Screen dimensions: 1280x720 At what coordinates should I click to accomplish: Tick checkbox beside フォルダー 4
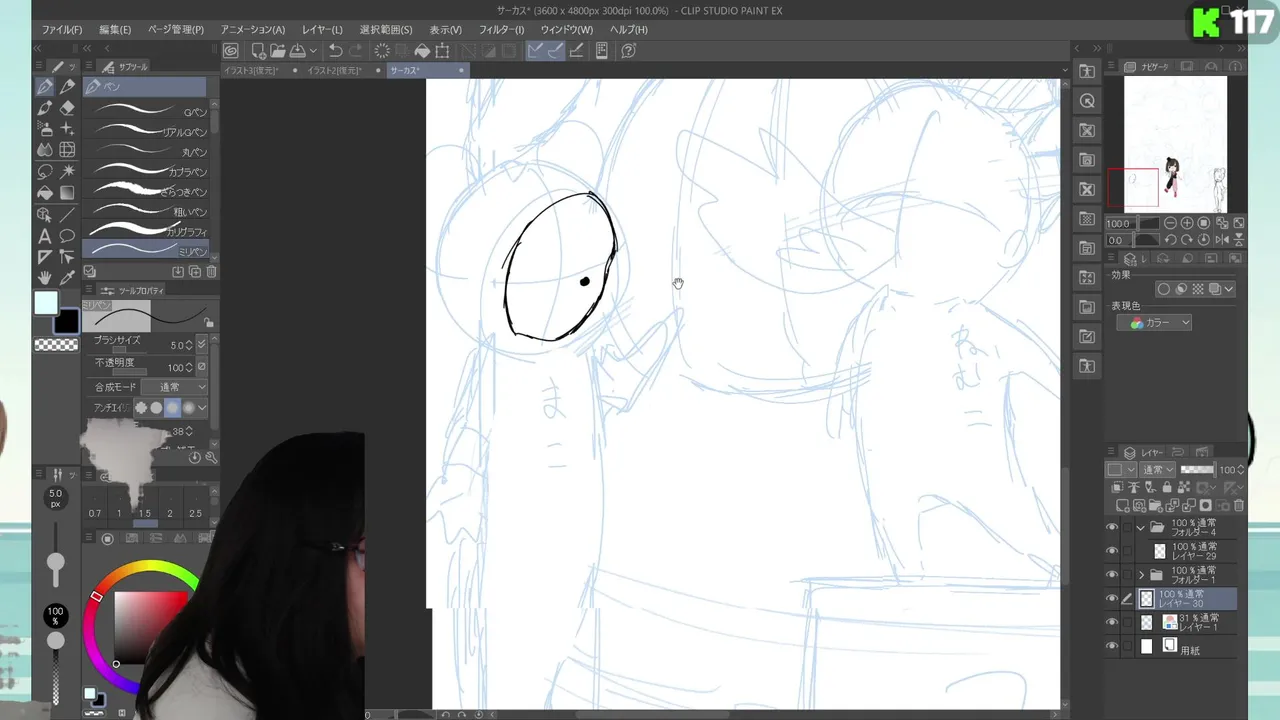1128,527
